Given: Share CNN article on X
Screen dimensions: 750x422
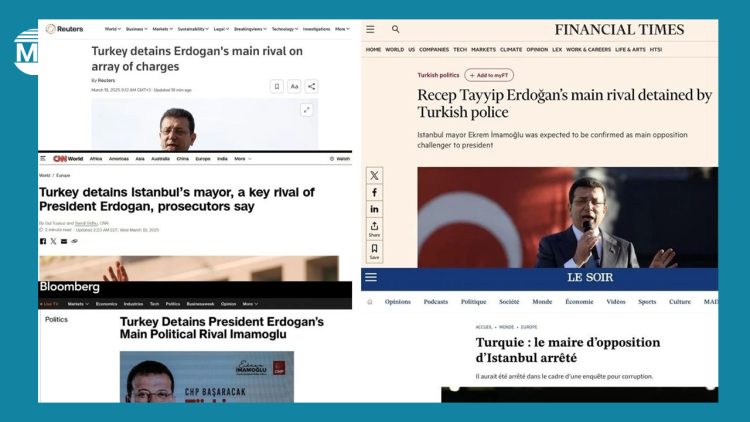Looking at the screenshot, I should 53,241.
